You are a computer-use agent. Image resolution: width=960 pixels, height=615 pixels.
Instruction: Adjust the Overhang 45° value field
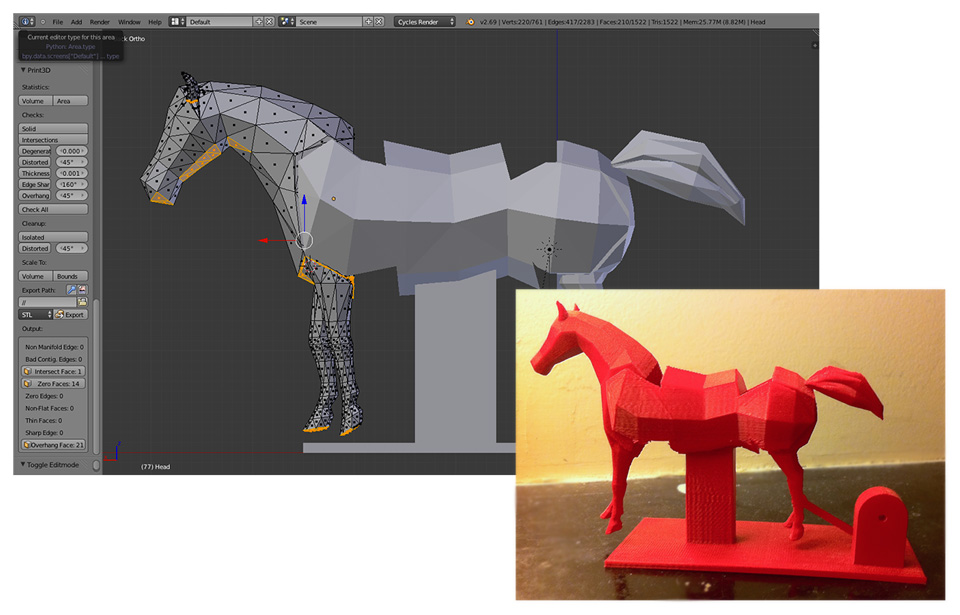click(x=72, y=195)
